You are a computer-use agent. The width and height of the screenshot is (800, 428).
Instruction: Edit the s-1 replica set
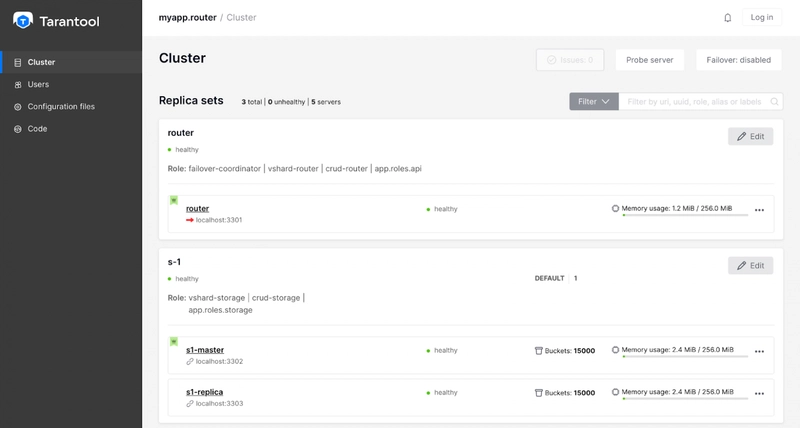[x=750, y=266]
